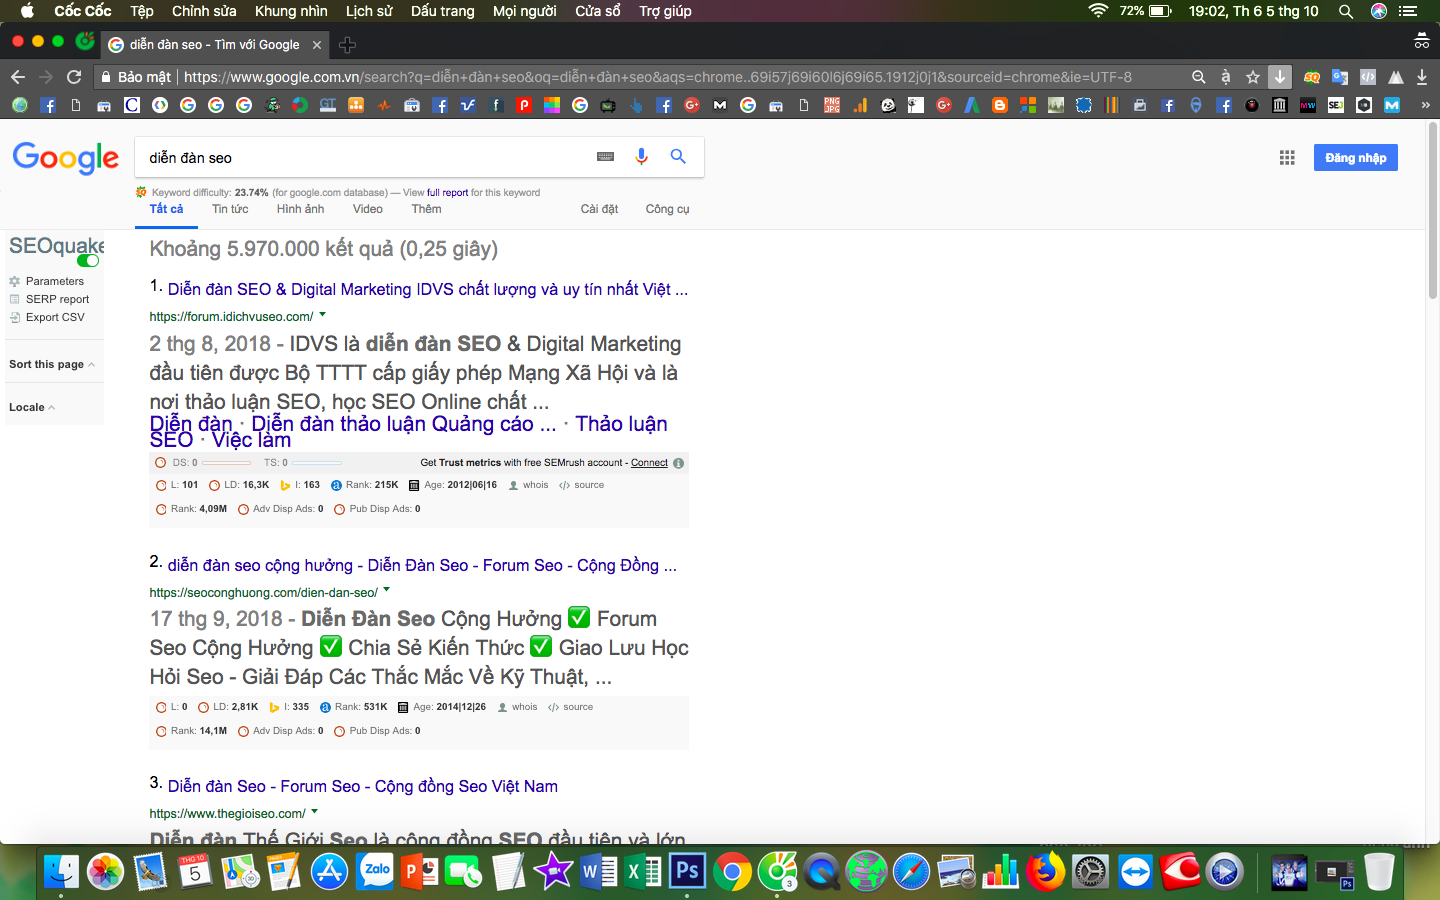Click the SEMrush trust metrics info icon
Screen dimensions: 1440x900
pos(679,463)
